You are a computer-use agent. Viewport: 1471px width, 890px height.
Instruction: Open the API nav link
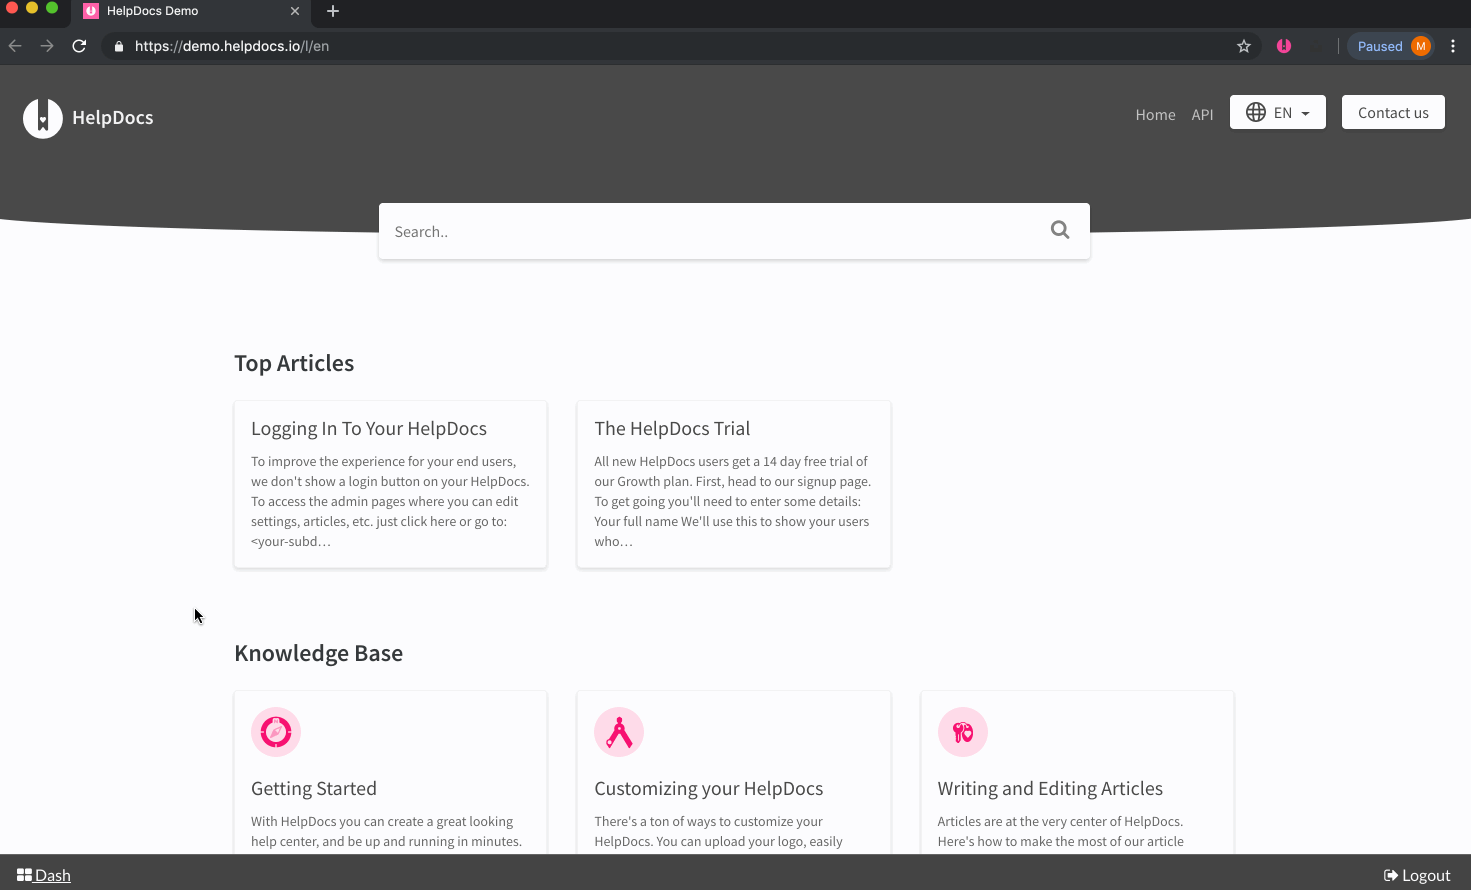pos(1202,115)
